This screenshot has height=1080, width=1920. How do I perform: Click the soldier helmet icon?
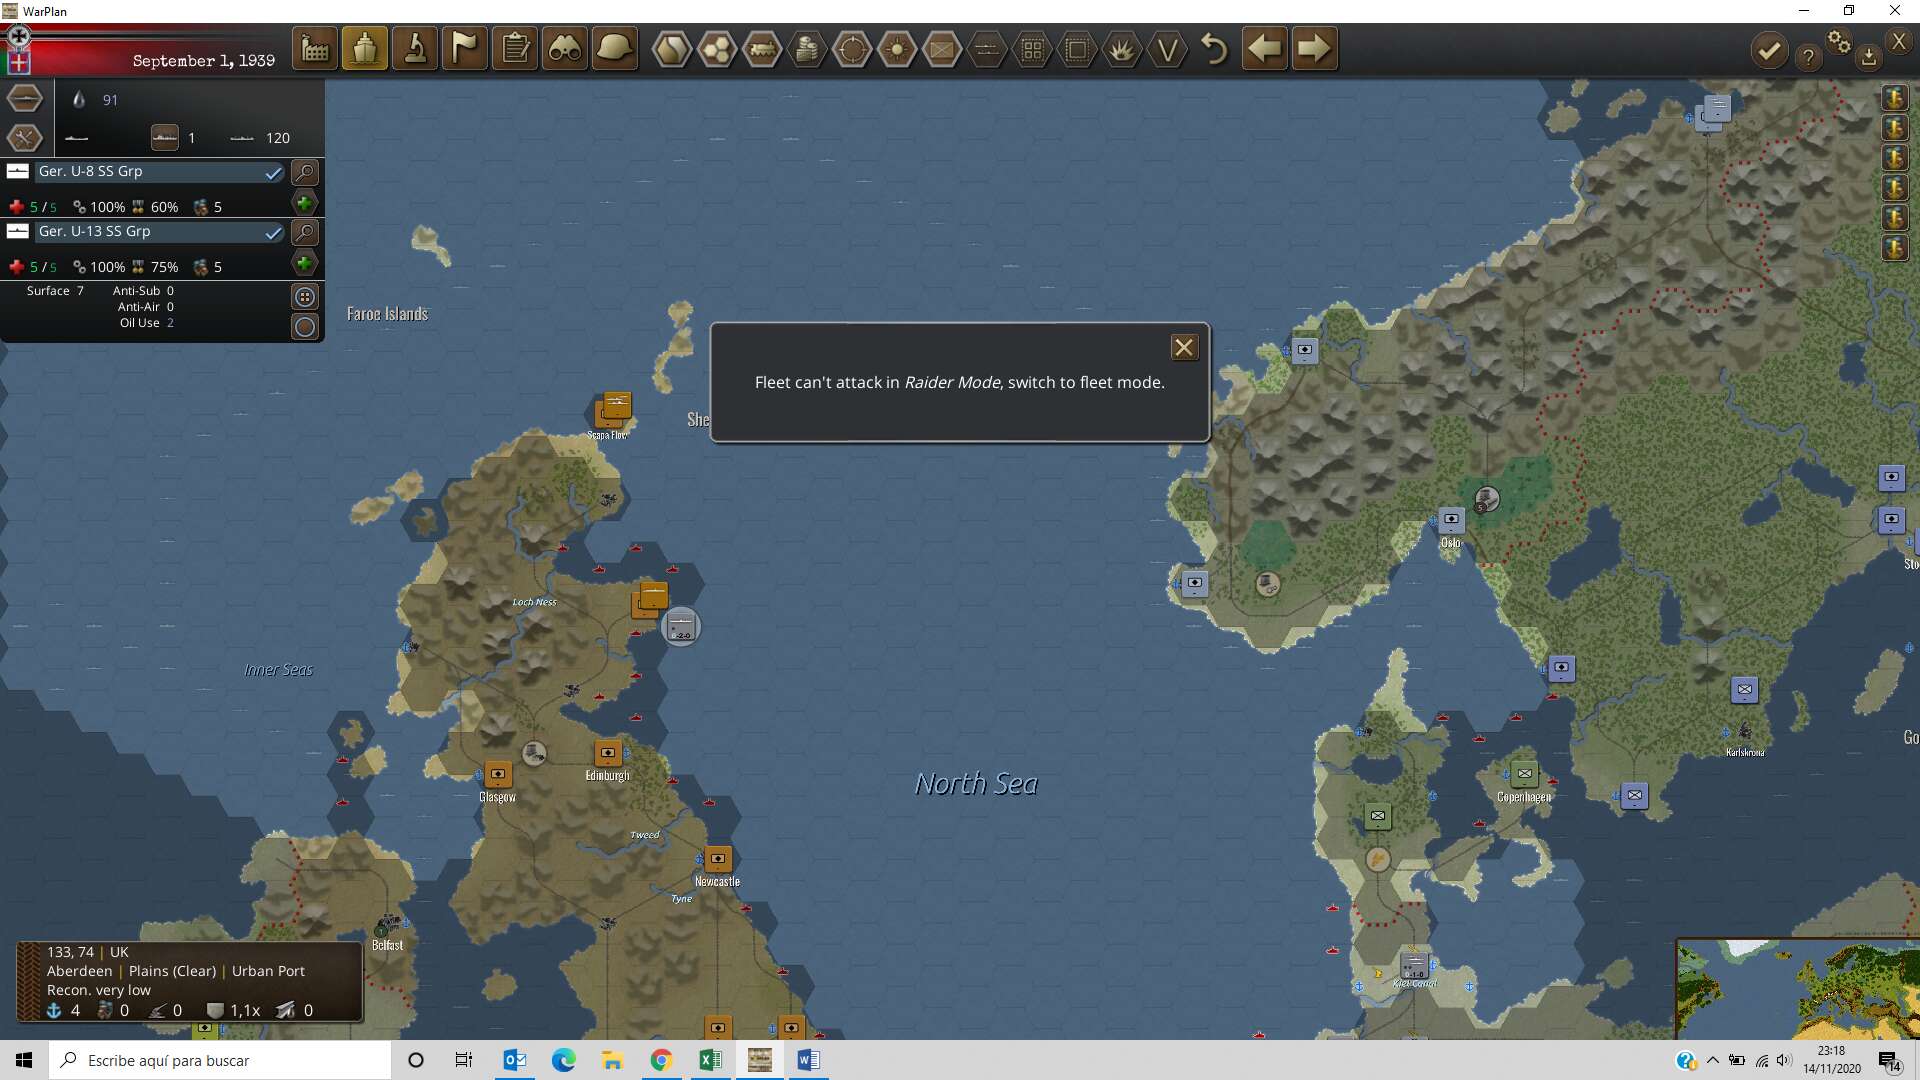coord(614,49)
